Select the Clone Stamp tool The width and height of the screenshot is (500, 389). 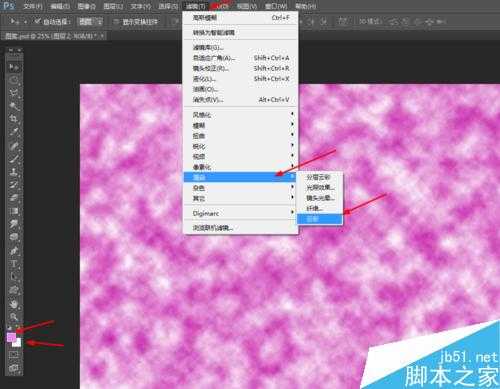click(x=14, y=172)
